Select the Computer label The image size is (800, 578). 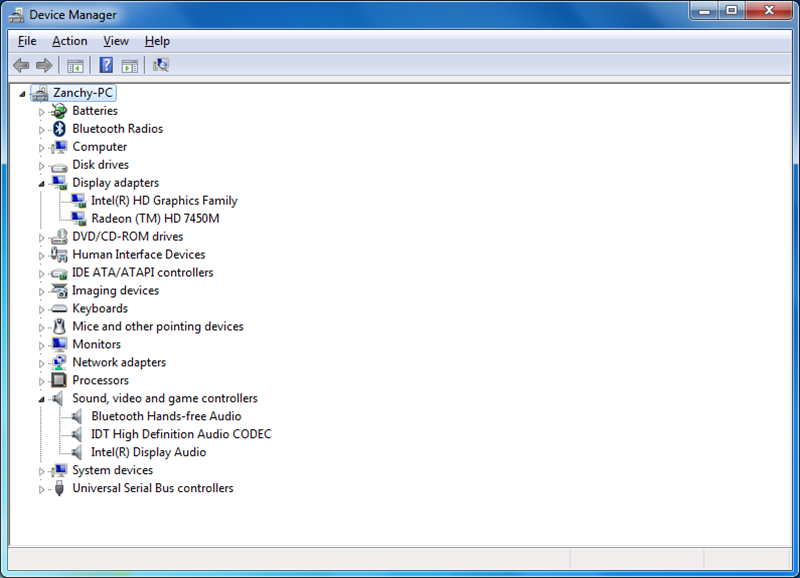coord(99,147)
